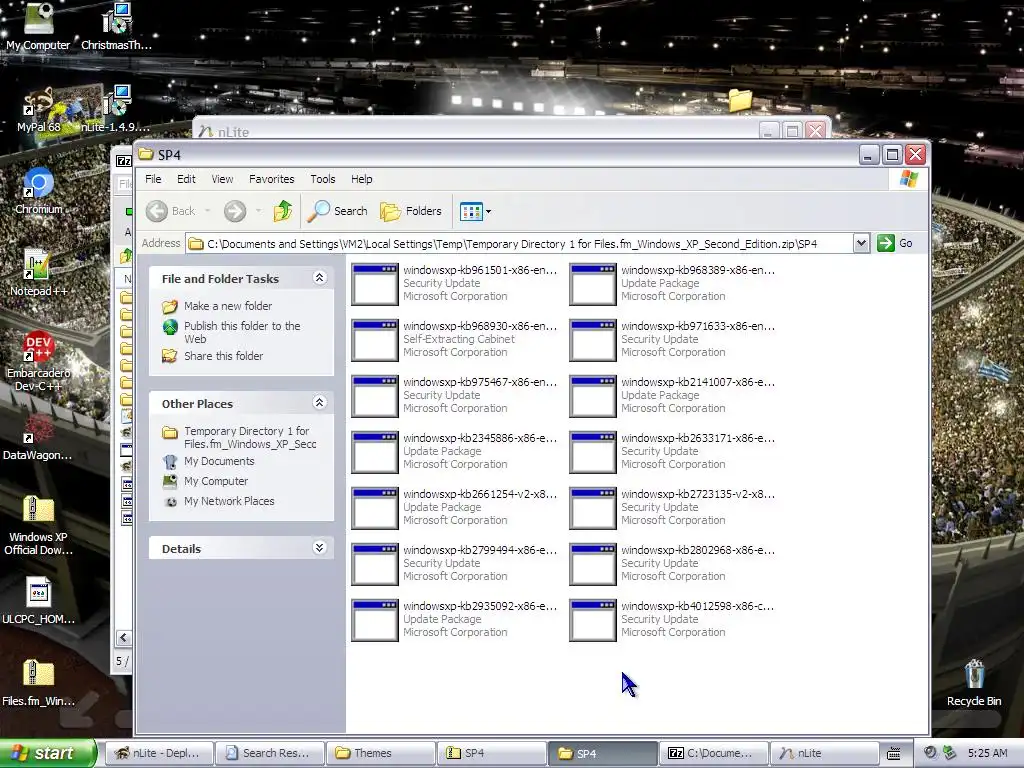Select the windowsxp-kb2935092 file icon

point(375,621)
